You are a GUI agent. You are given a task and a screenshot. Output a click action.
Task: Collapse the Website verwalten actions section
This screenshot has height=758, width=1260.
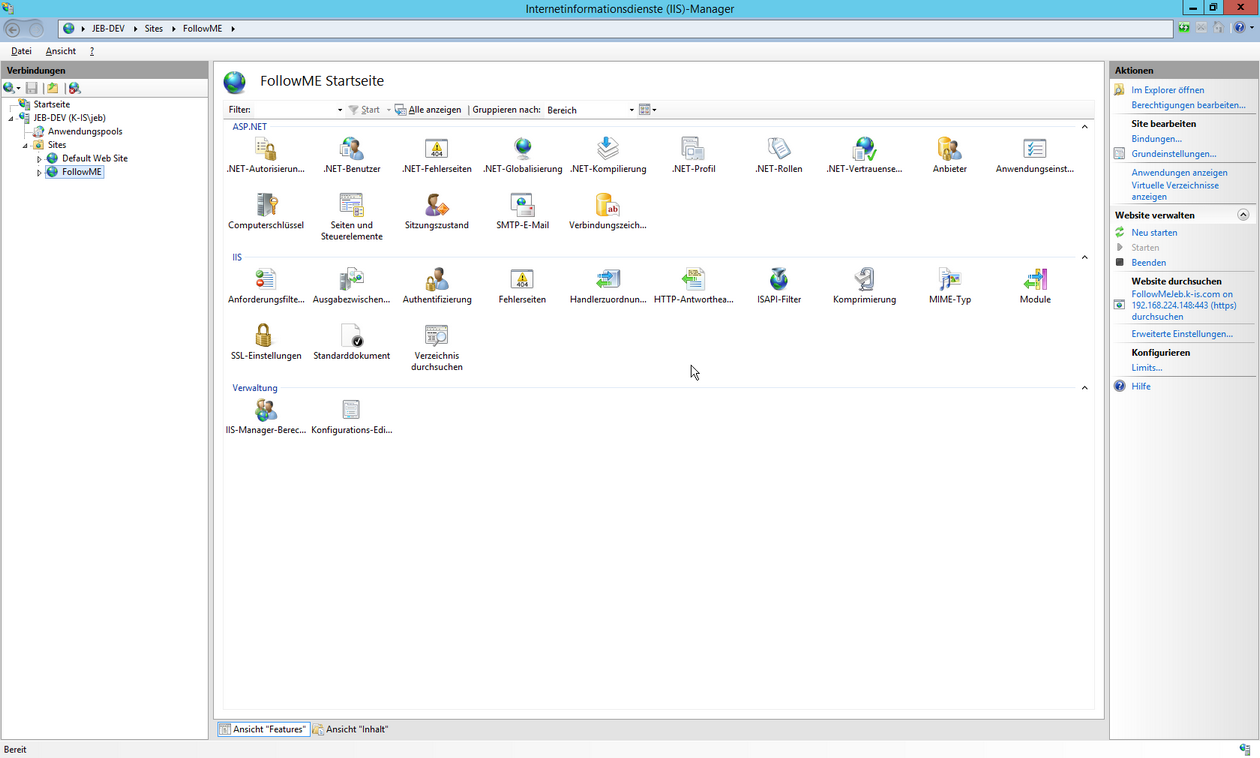[x=1243, y=215]
